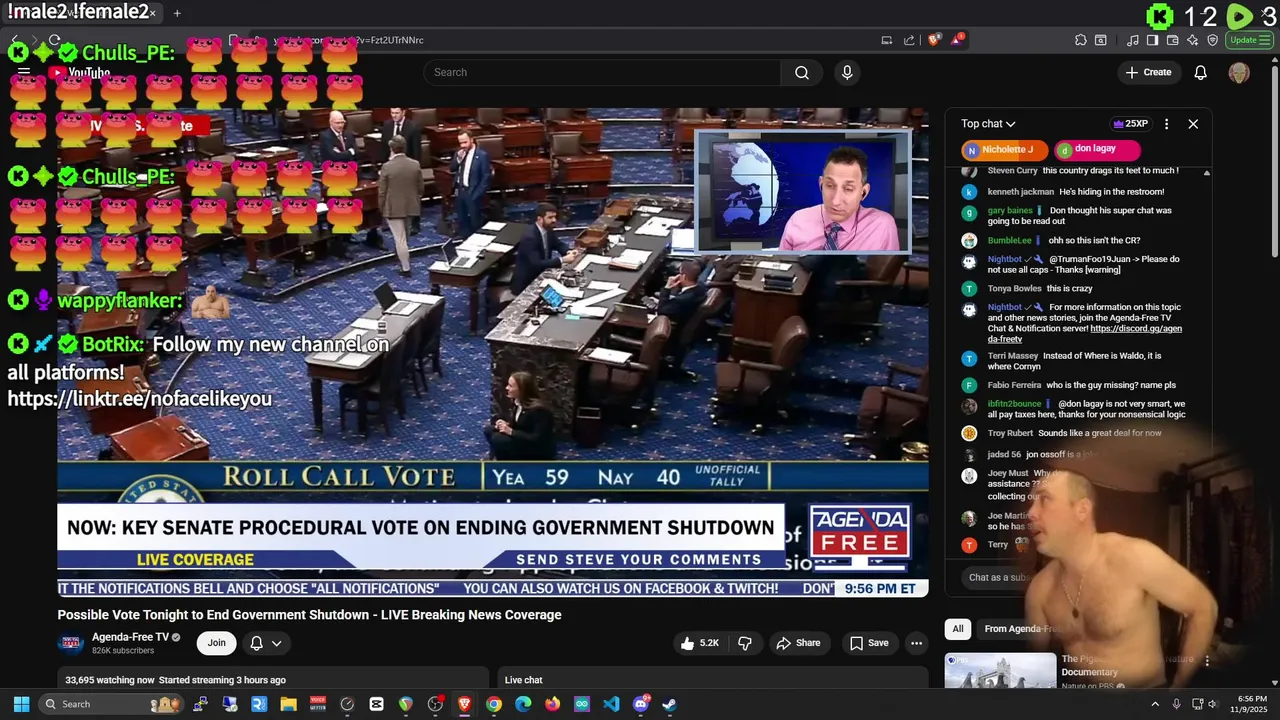Open the notification preference dropdown beside Join
1280x720 pixels.
(266, 643)
